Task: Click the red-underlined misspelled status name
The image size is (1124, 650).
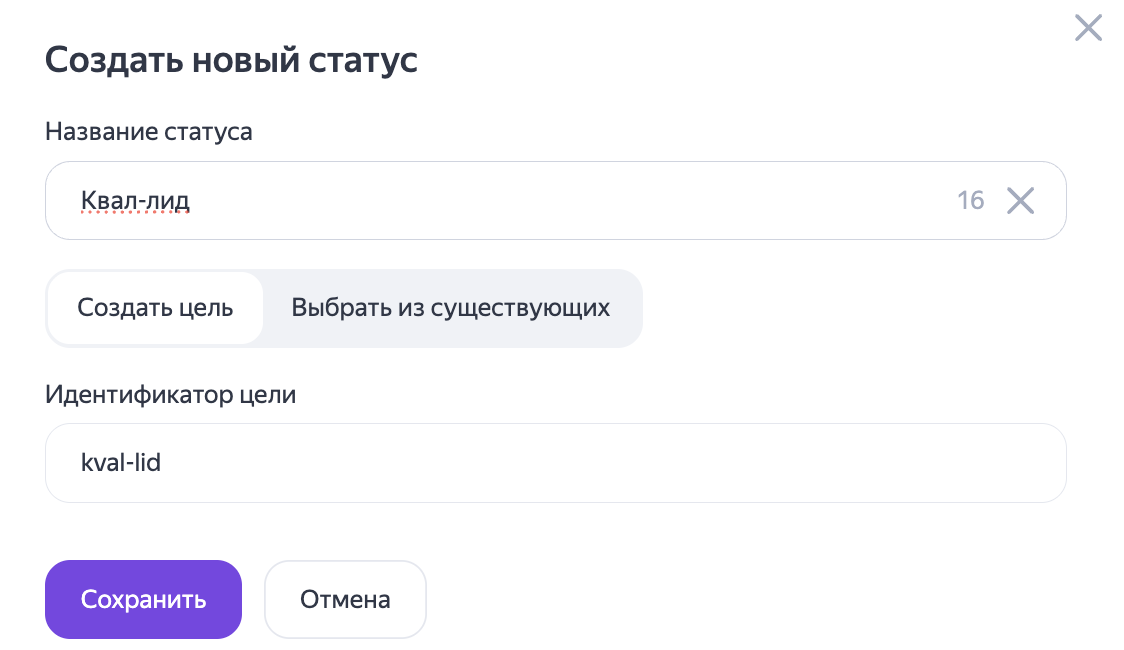Action: tap(135, 201)
